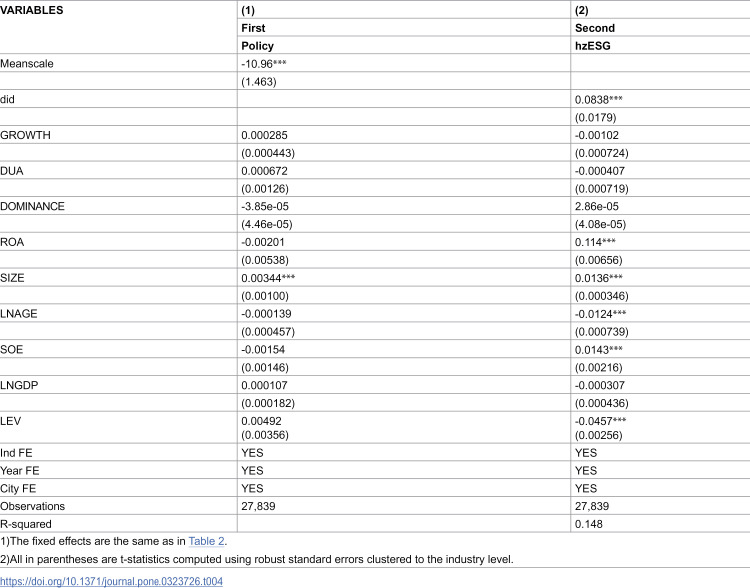Select the First column header
Viewport: 750px width, 588px height.
[253, 28]
